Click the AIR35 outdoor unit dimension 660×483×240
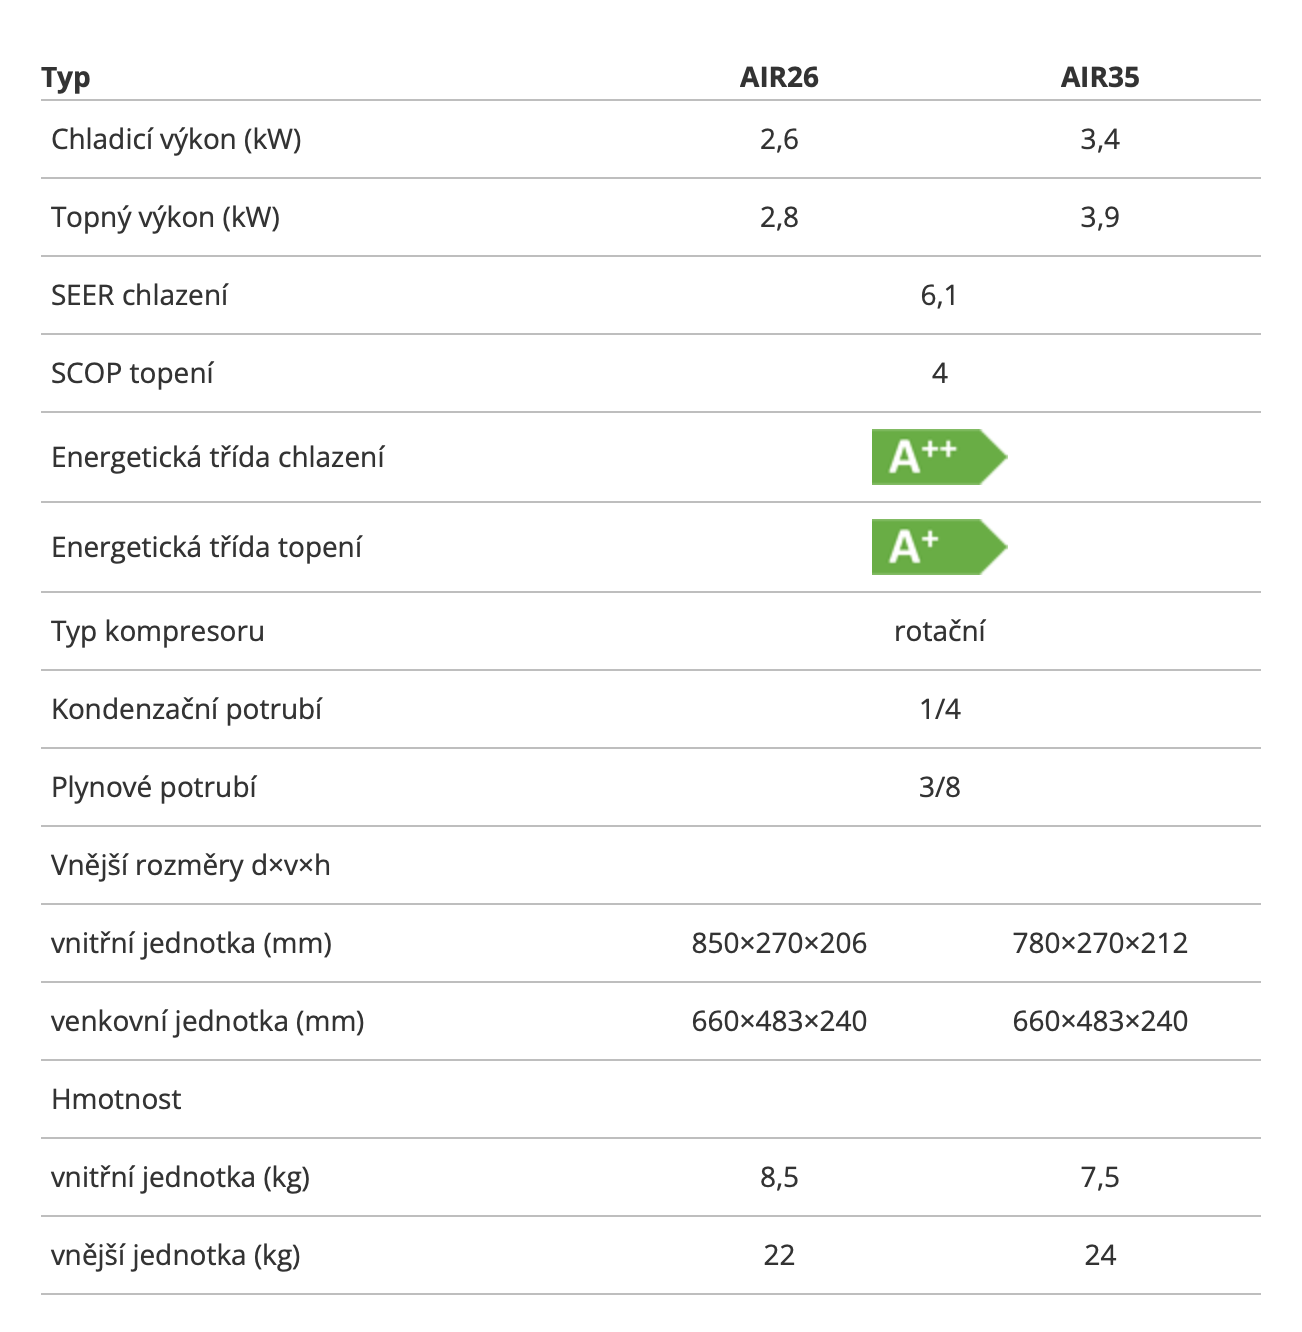This screenshot has width=1302, height=1332. [1099, 1021]
